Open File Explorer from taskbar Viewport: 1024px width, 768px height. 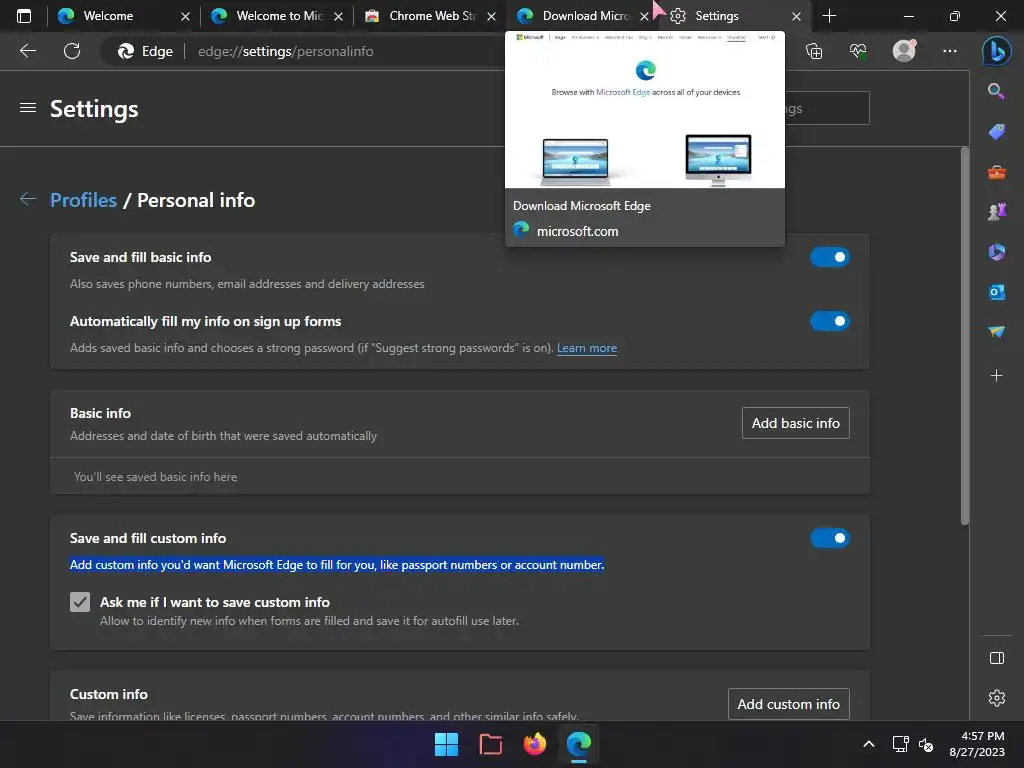pos(490,744)
